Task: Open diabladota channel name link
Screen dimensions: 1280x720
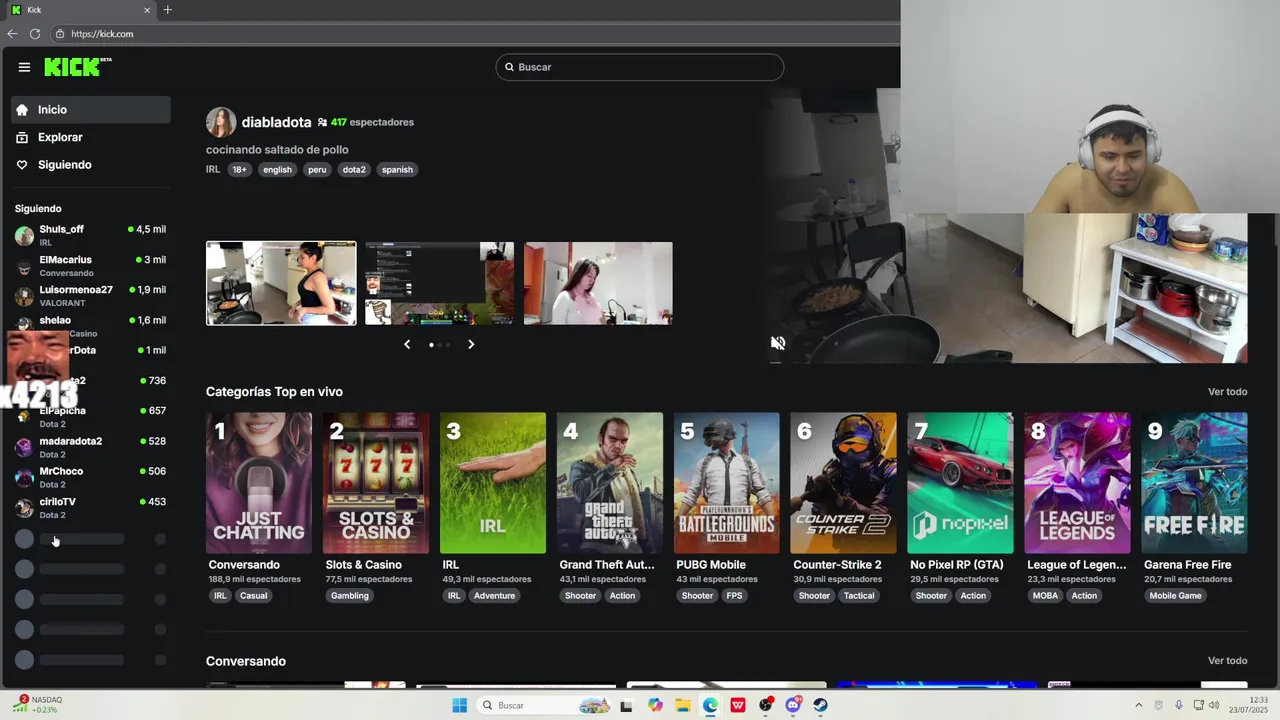Action: coord(276,122)
